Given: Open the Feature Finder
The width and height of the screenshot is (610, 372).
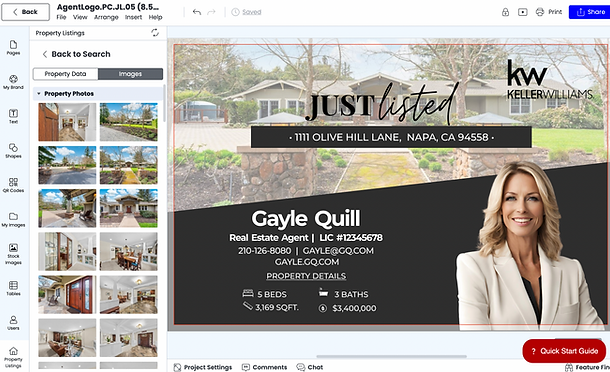Looking at the screenshot, I should 587,367.
